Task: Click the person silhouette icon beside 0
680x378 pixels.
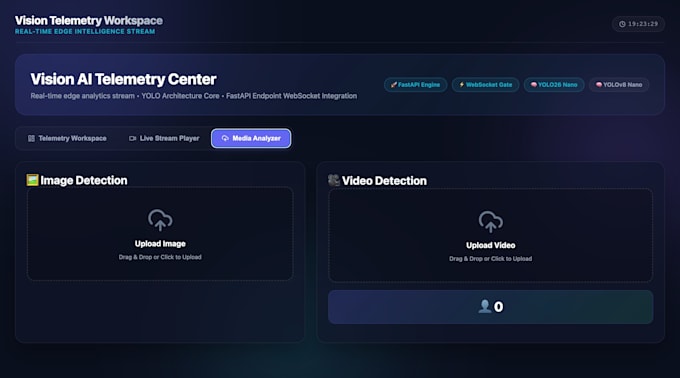Action: click(x=484, y=306)
